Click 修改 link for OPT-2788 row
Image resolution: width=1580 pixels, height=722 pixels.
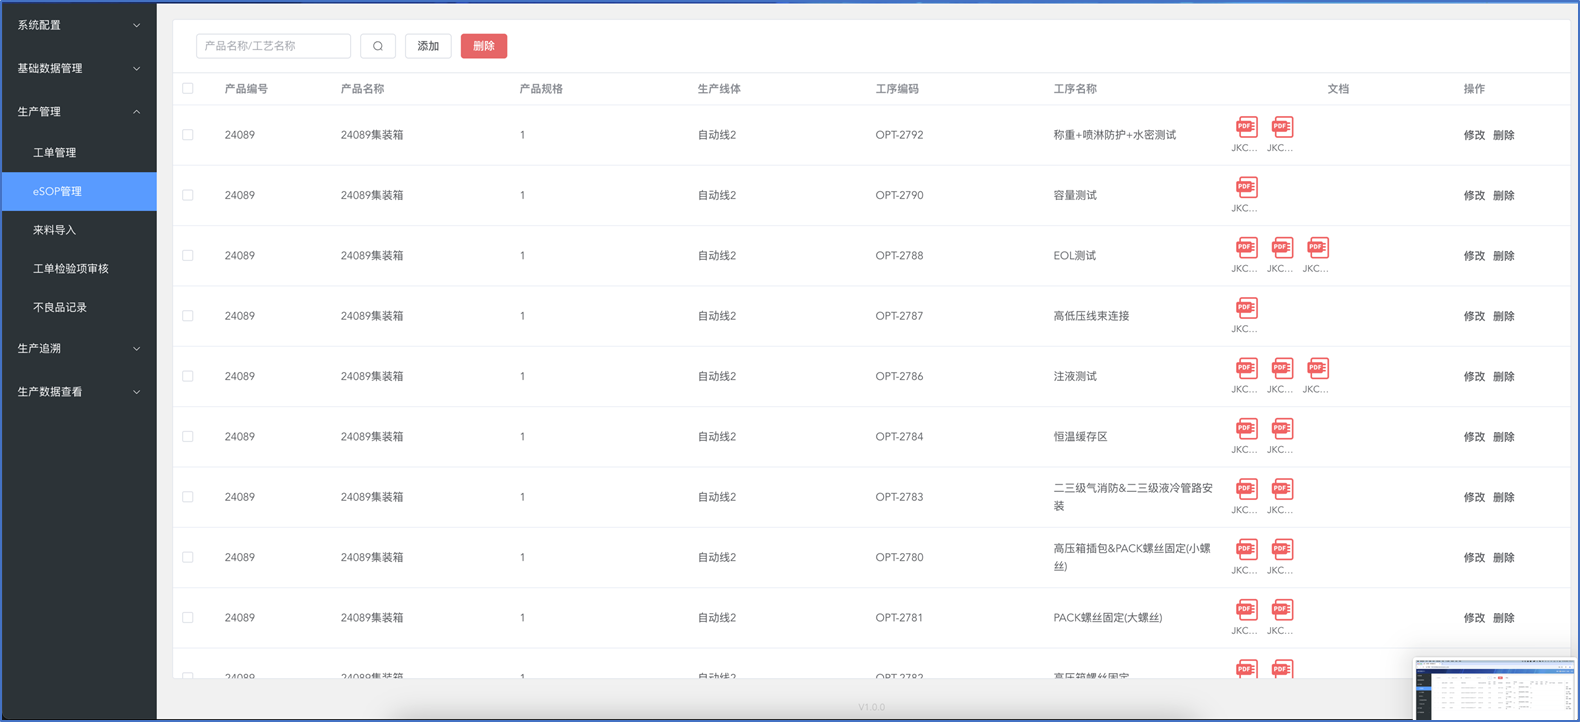[1473, 256]
